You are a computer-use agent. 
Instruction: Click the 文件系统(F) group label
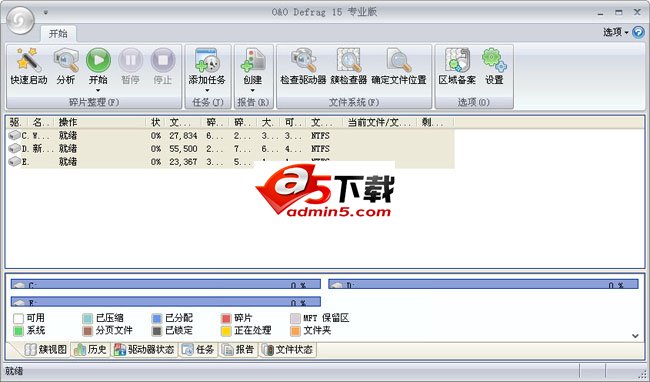pos(354,102)
